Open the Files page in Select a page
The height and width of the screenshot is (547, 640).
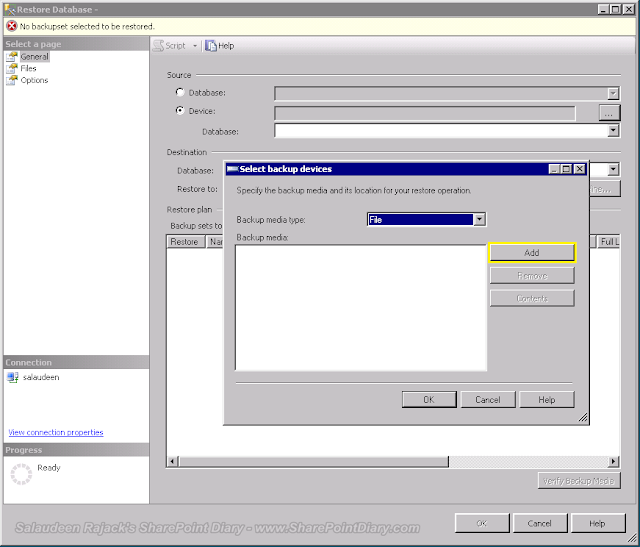coord(28,68)
